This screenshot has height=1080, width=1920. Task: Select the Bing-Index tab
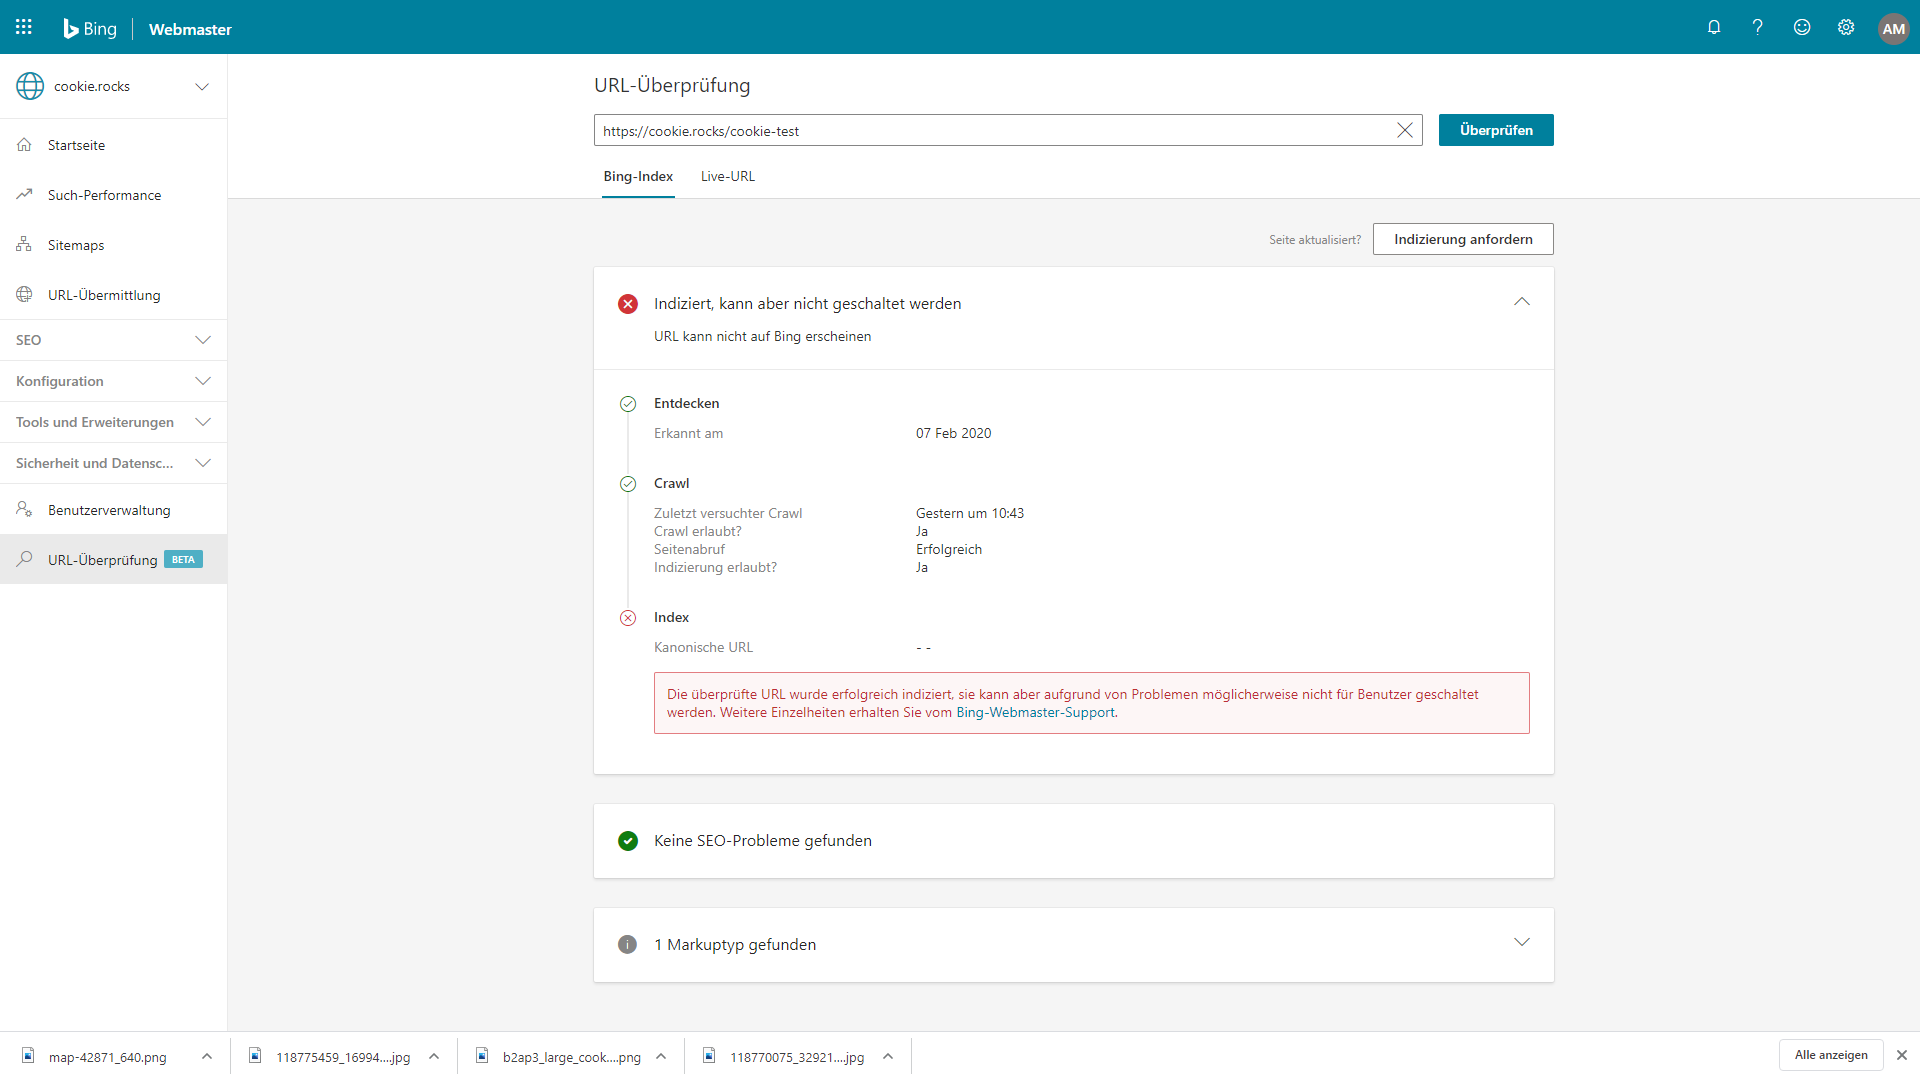(638, 177)
